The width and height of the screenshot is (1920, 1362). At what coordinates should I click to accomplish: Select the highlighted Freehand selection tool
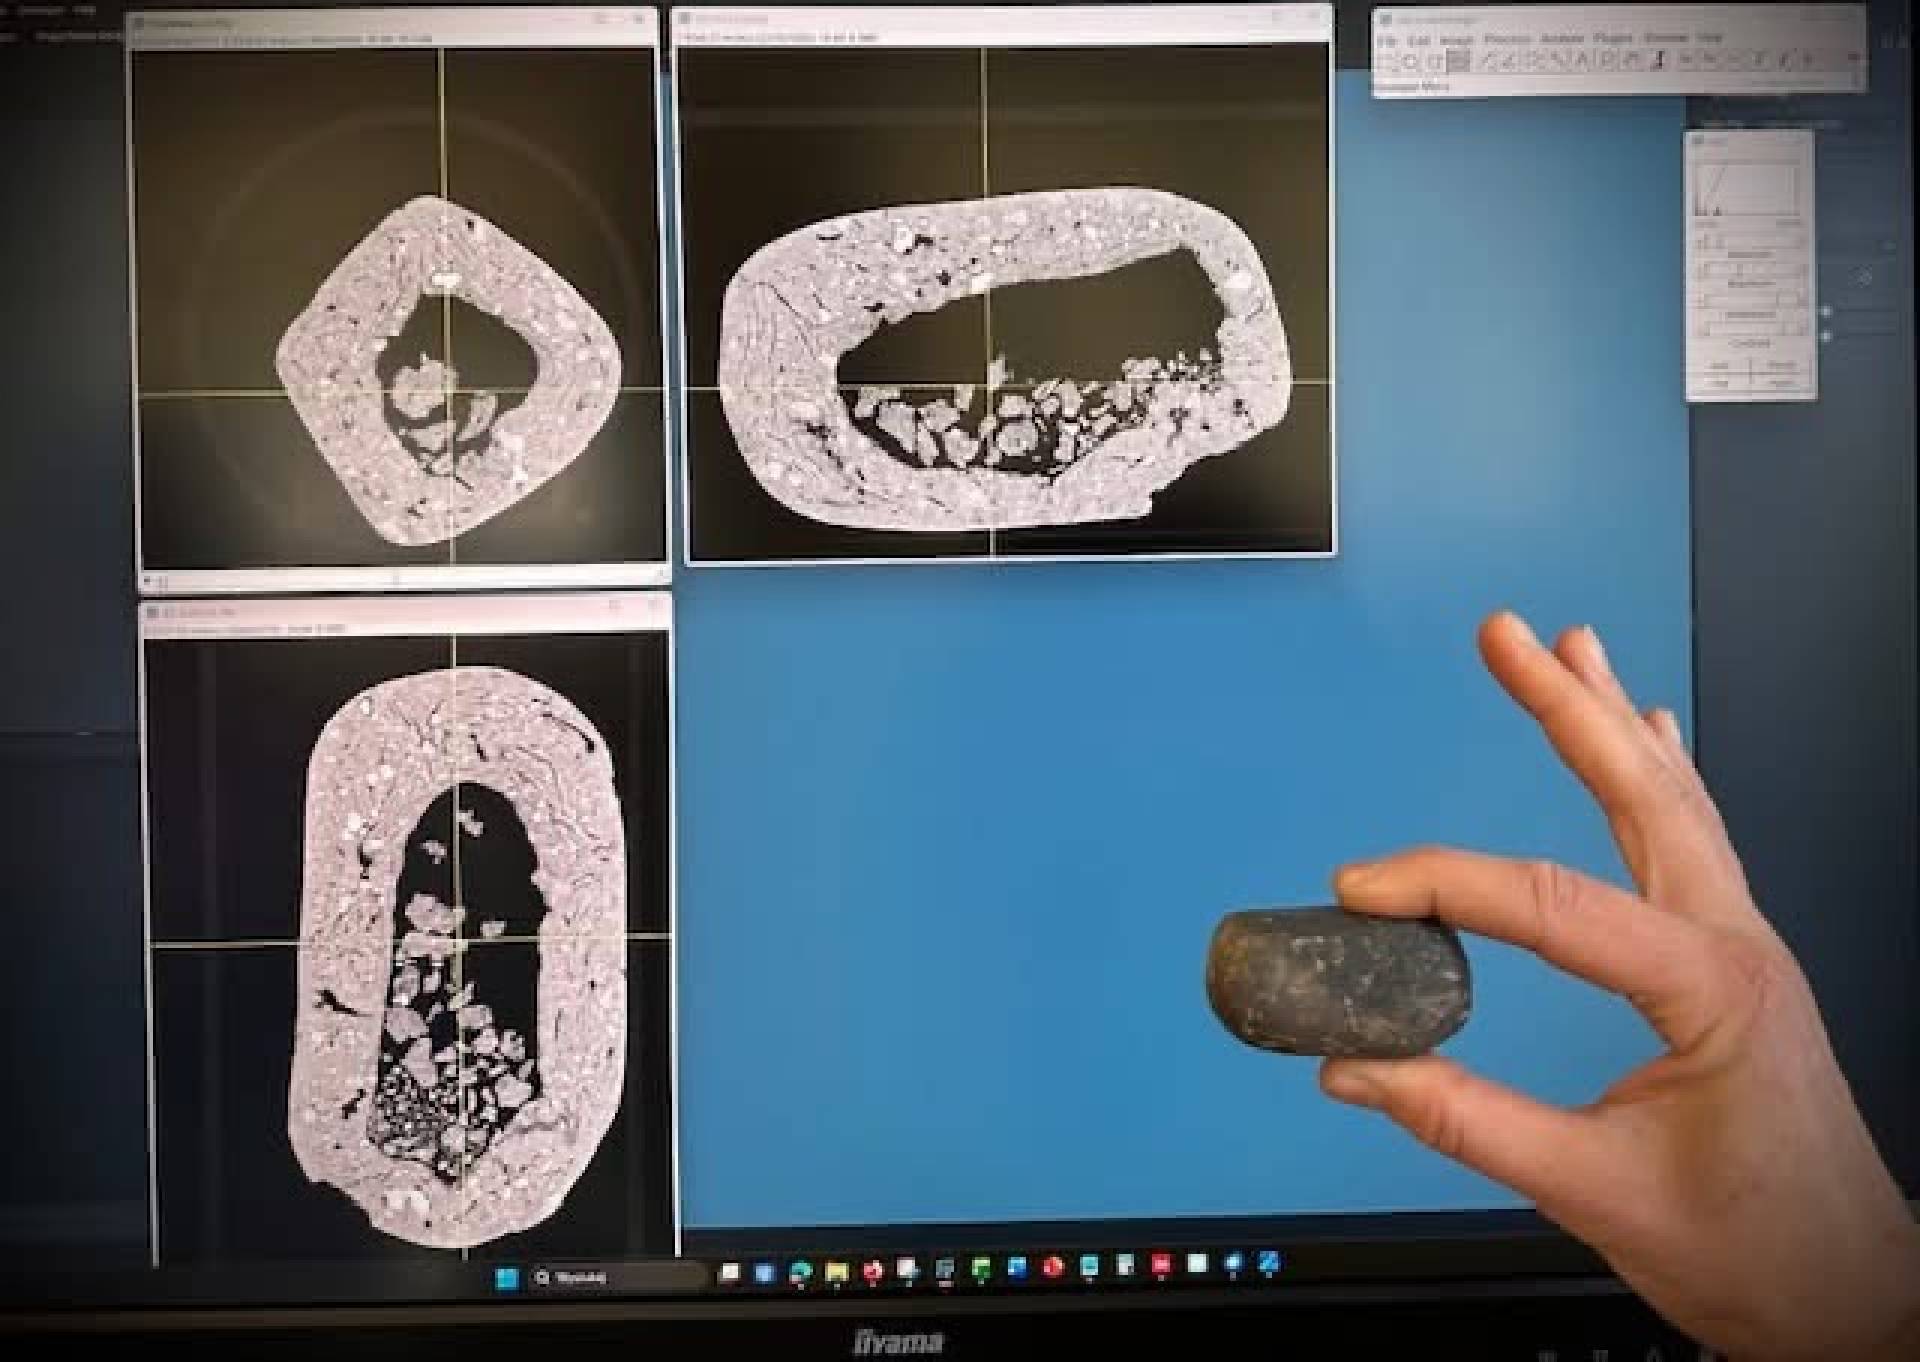(1459, 60)
